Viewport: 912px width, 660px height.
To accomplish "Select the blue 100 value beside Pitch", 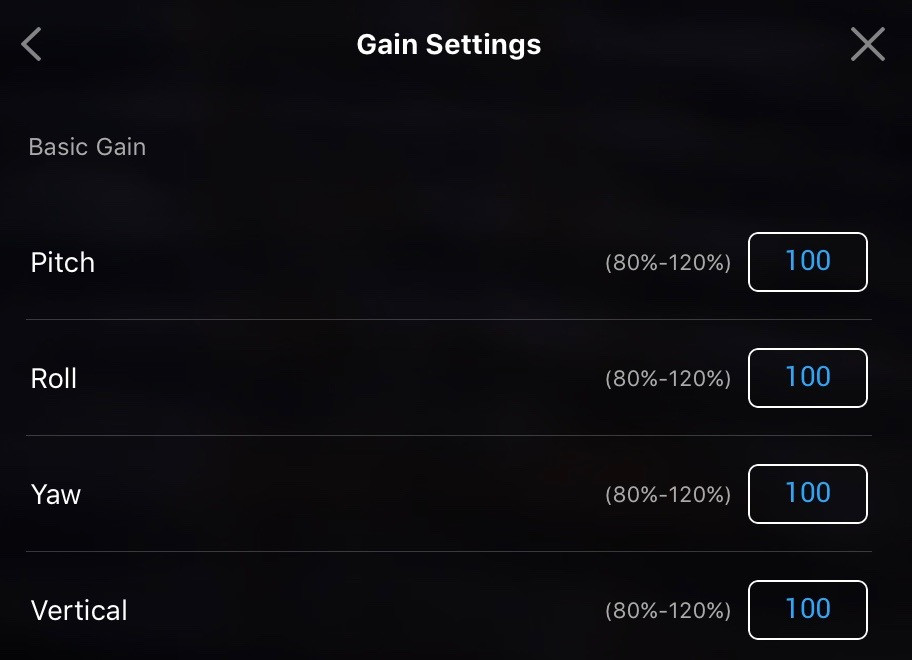I will click(x=808, y=261).
